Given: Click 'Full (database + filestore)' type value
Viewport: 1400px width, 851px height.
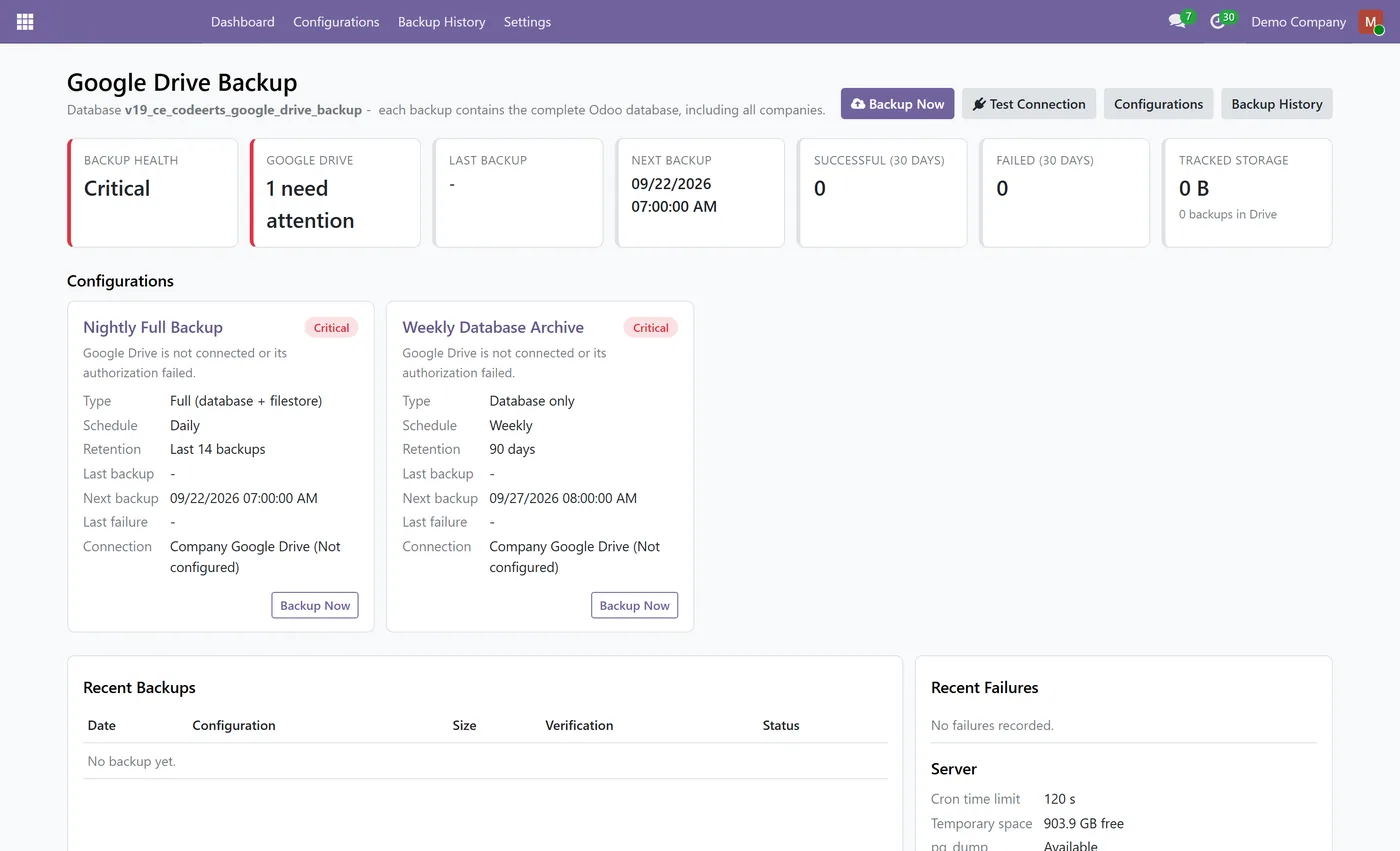Looking at the screenshot, I should click(x=246, y=401).
